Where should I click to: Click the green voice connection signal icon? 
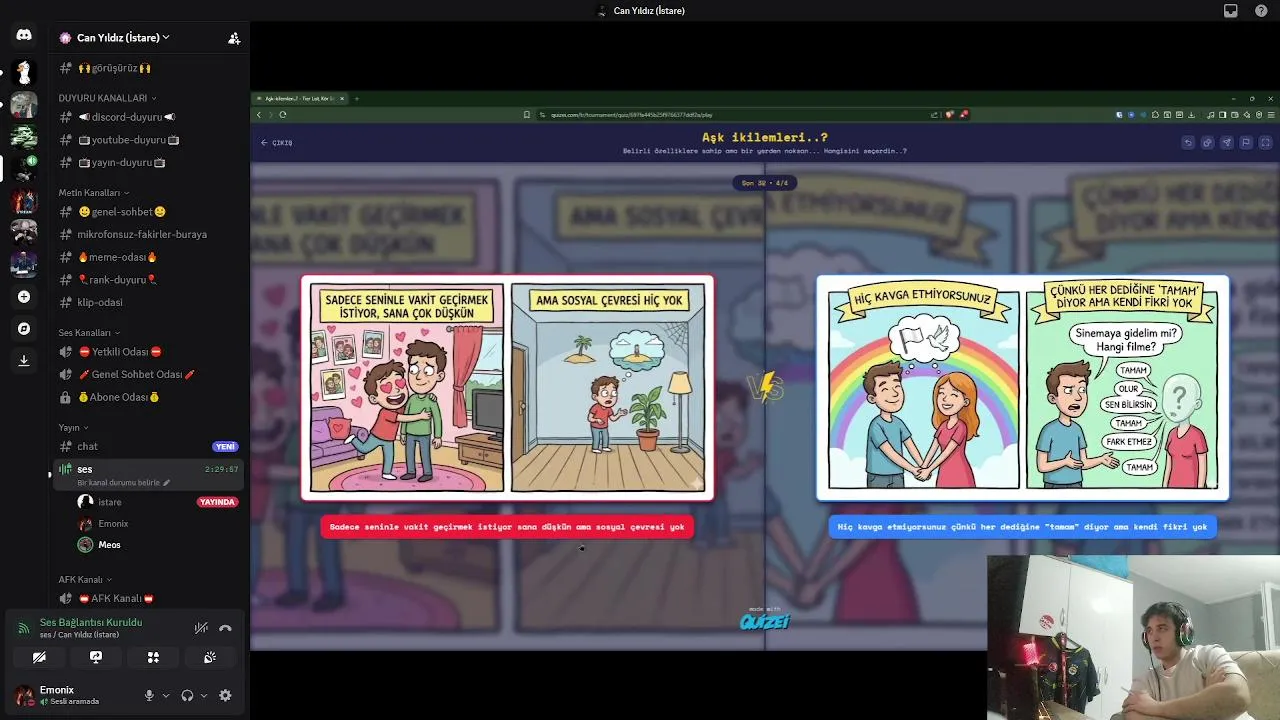click(24, 628)
